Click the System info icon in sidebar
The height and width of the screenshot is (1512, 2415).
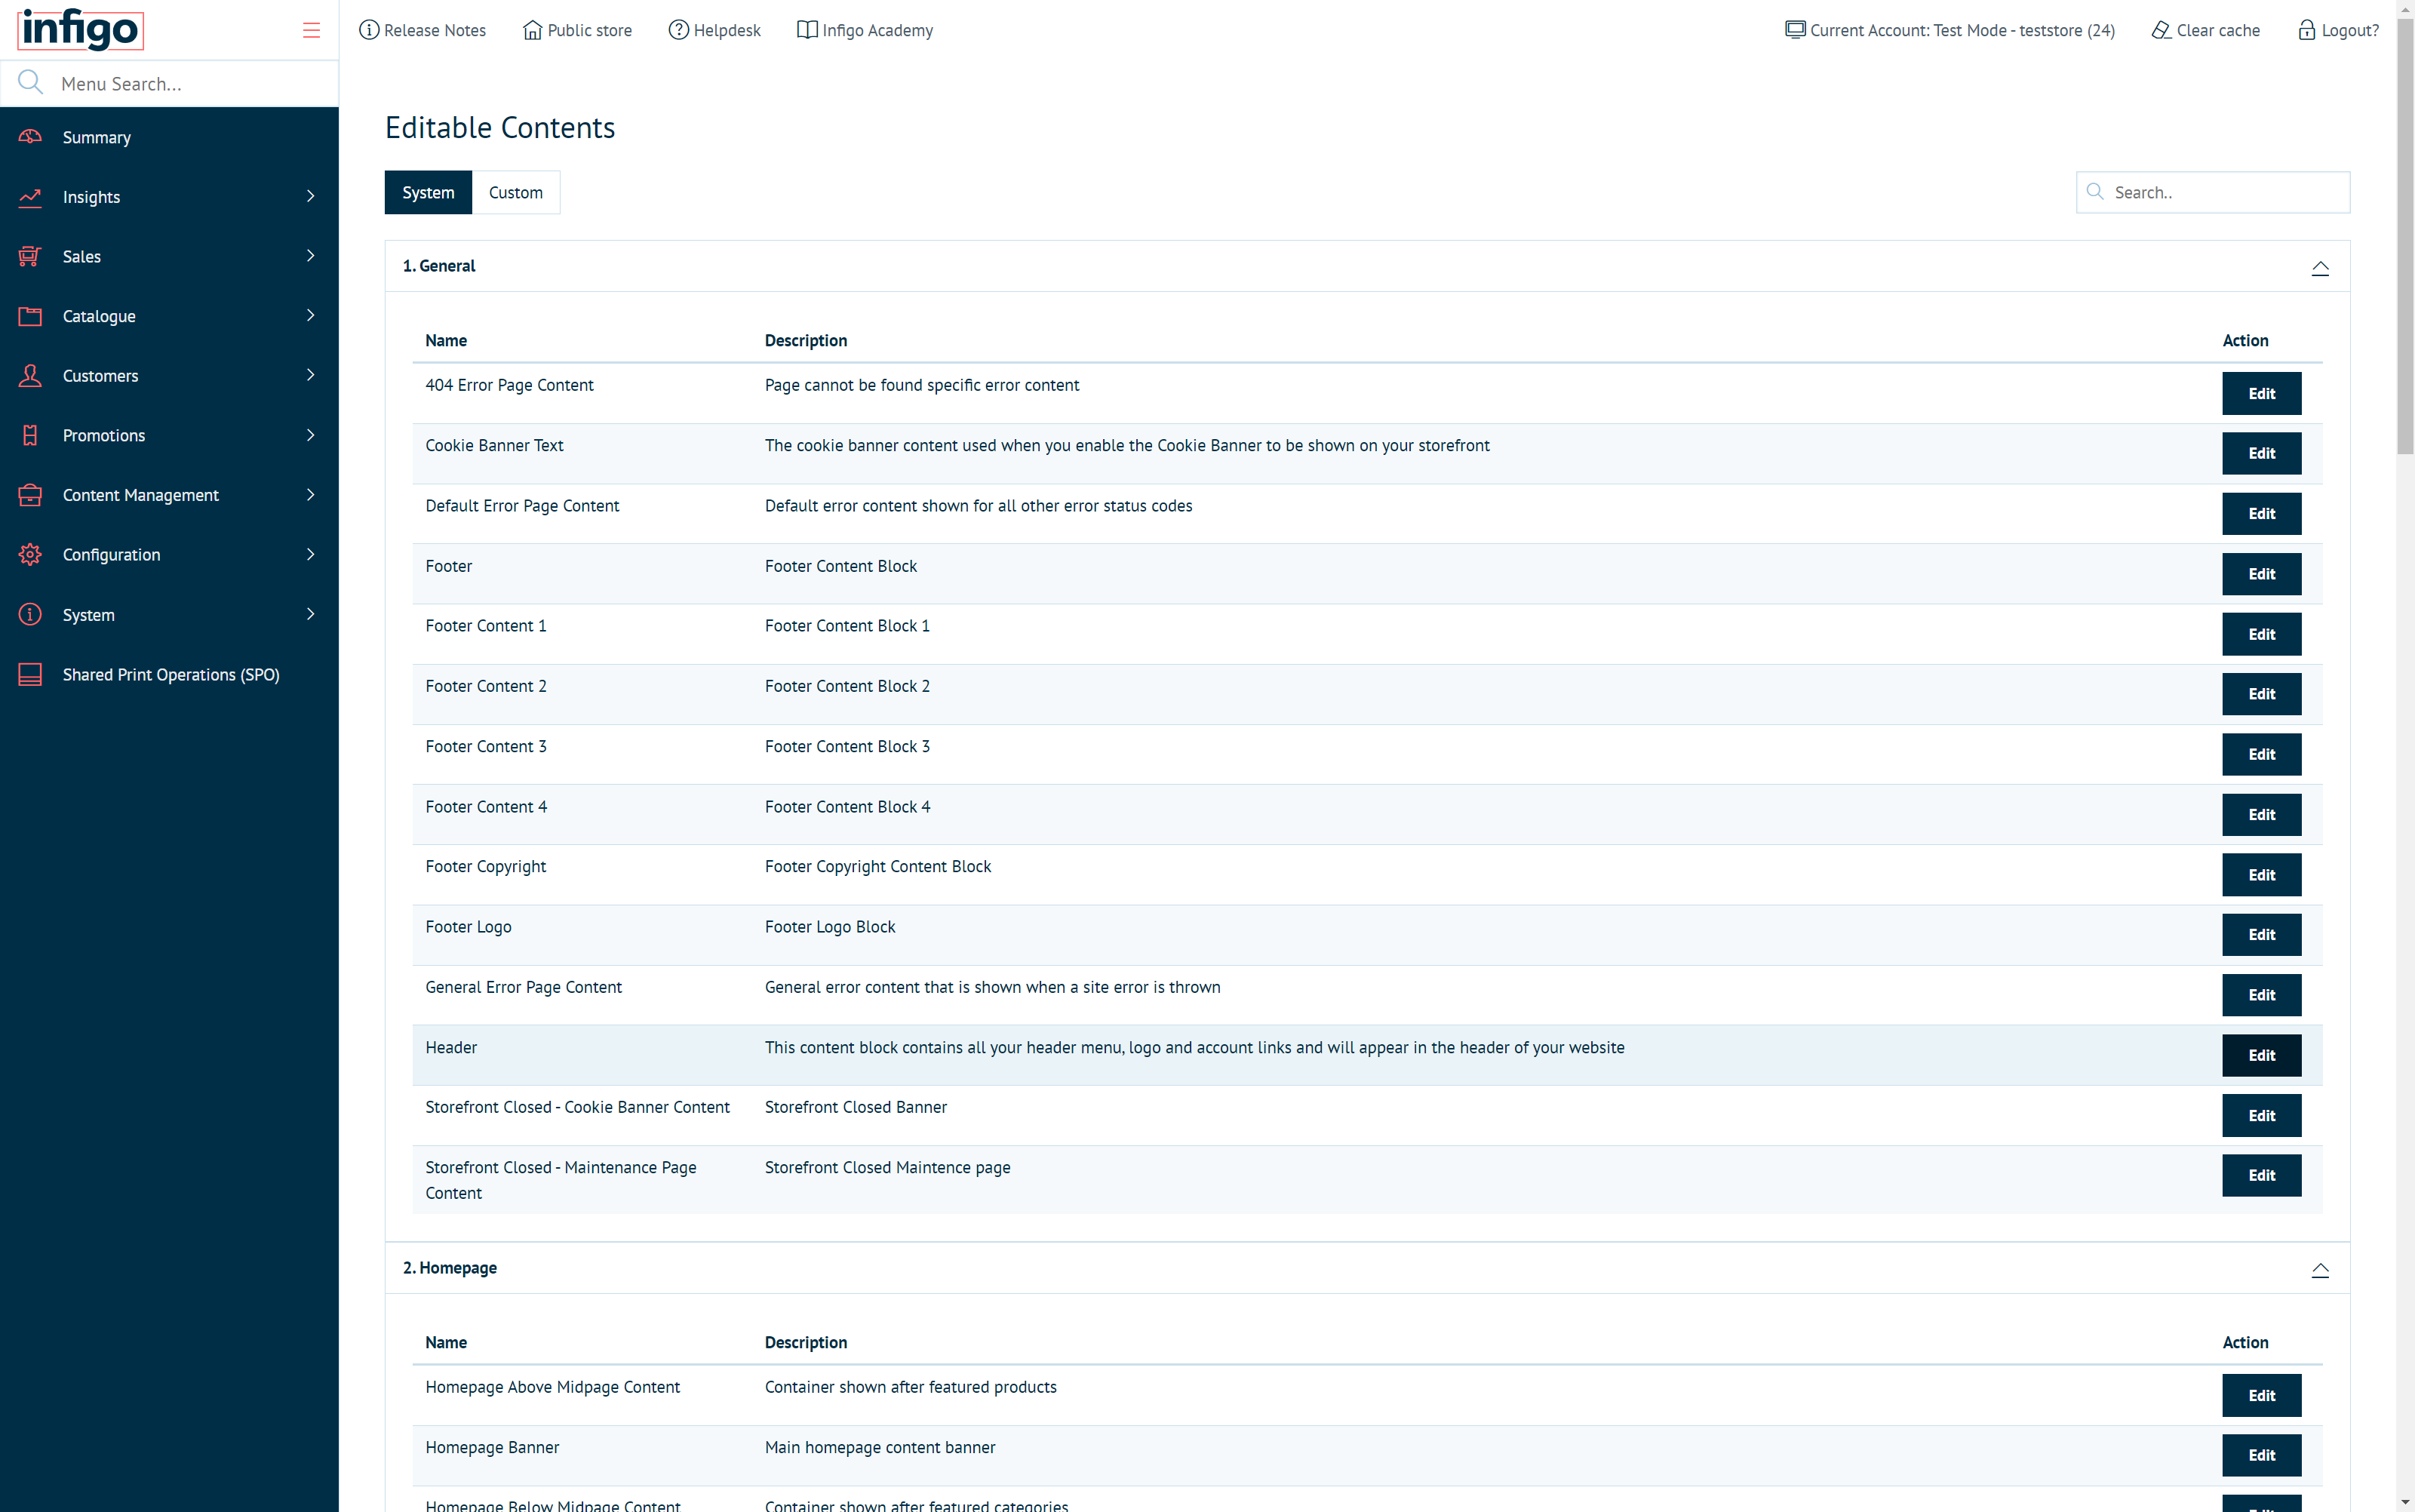tap(30, 614)
